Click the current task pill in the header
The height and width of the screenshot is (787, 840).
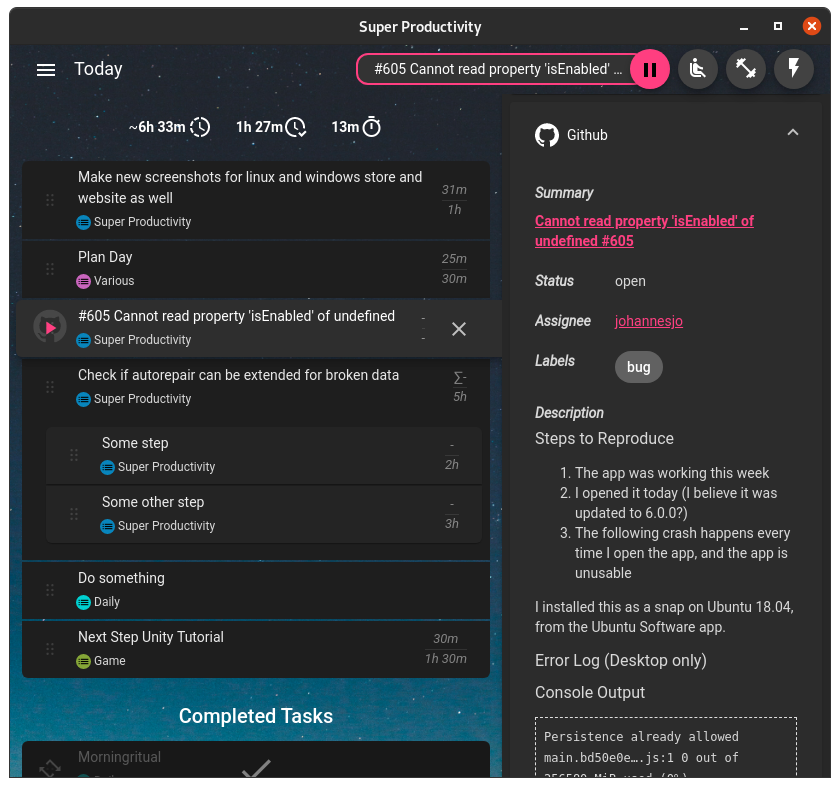[x=498, y=69]
